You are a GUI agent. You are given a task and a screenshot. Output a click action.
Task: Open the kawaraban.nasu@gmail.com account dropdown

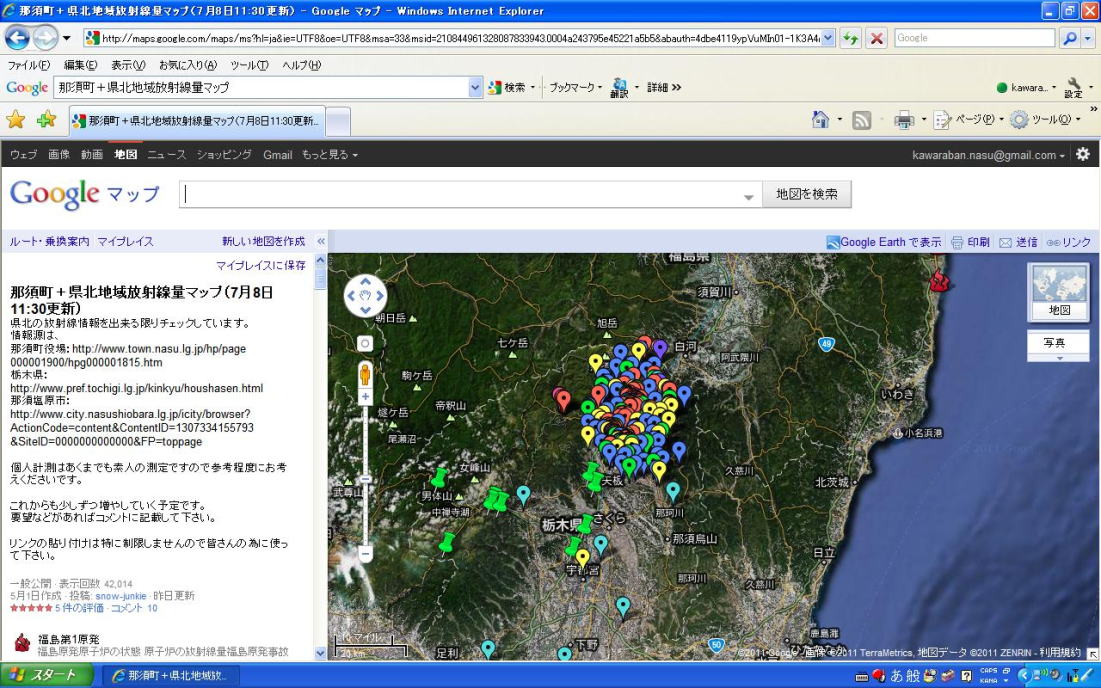[988, 155]
